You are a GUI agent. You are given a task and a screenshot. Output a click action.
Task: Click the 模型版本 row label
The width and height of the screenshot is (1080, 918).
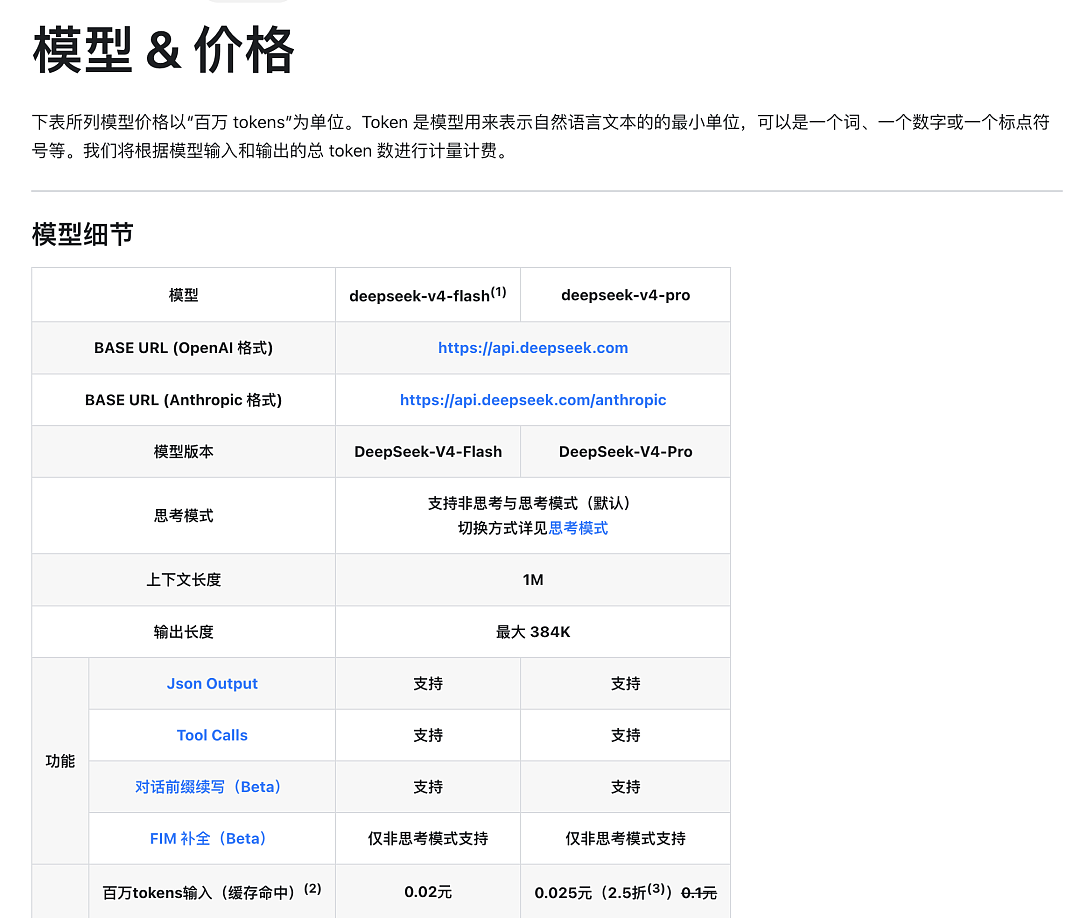tap(183, 452)
